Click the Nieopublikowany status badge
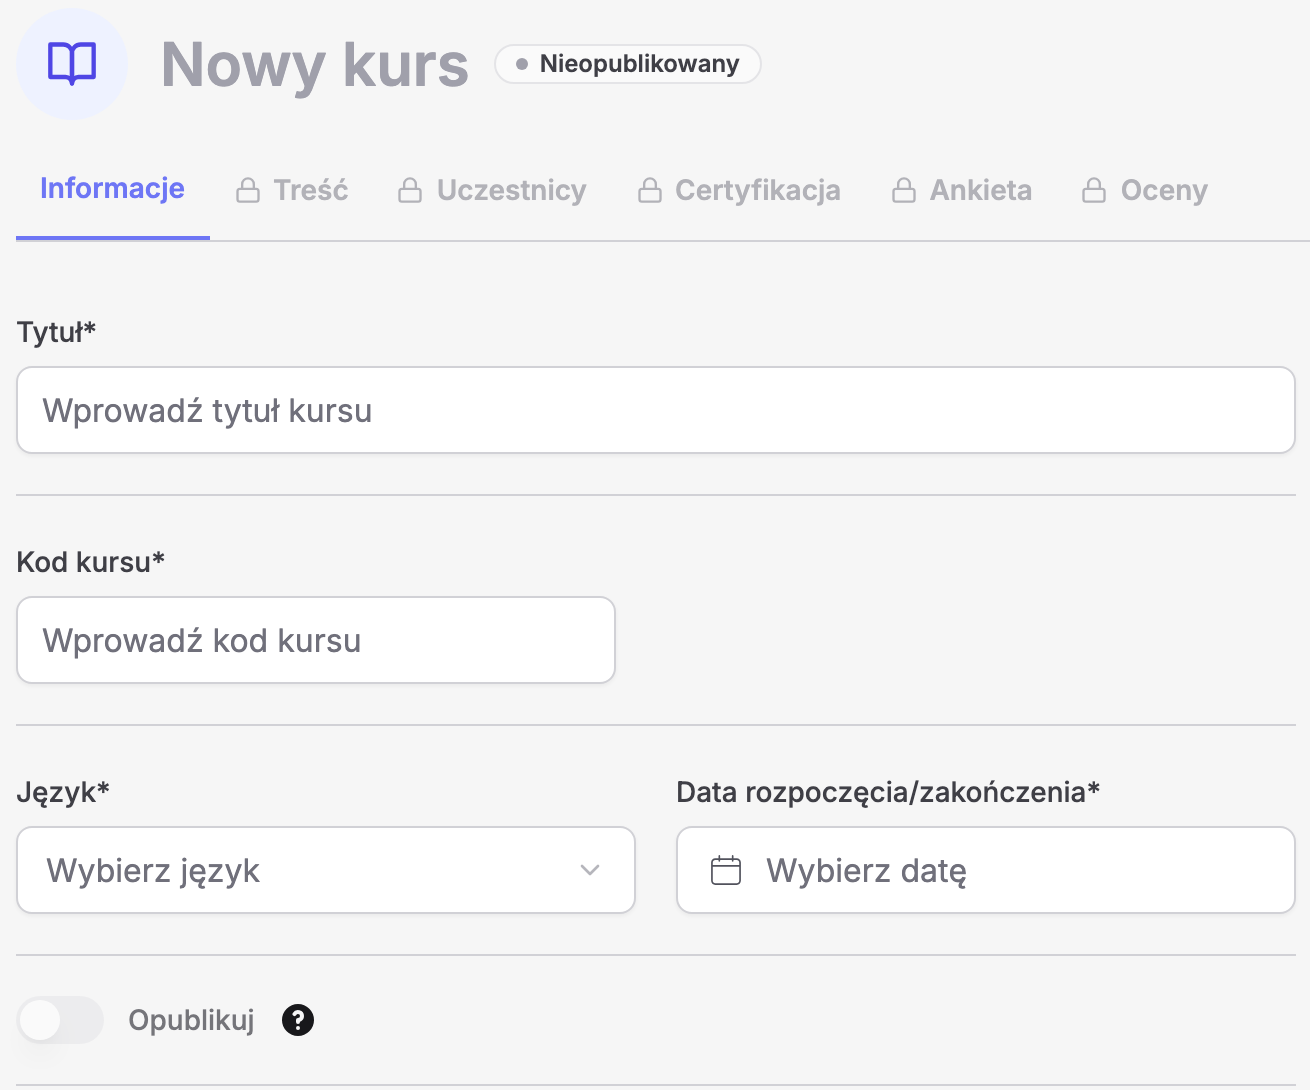Image resolution: width=1310 pixels, height=1090 pixels. click(628, 64)
